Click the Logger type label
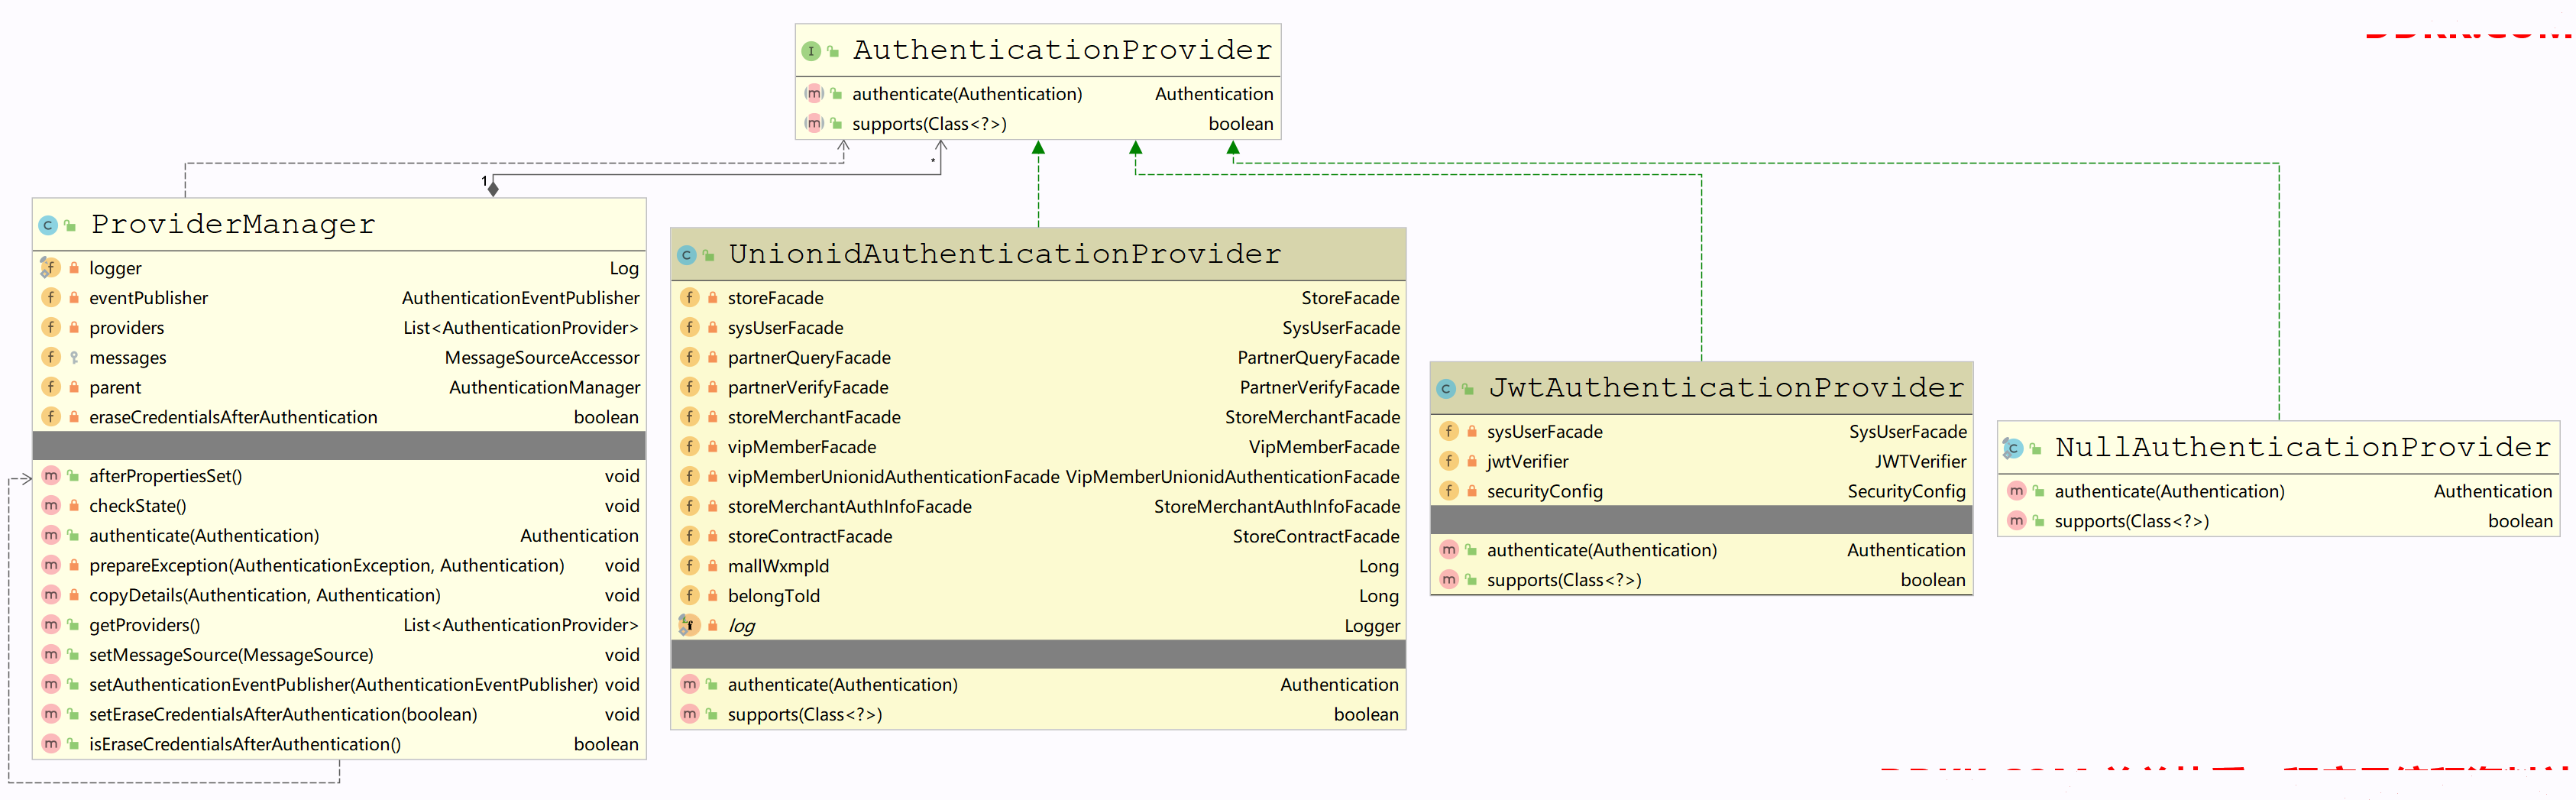 (x=1372, y=627)
